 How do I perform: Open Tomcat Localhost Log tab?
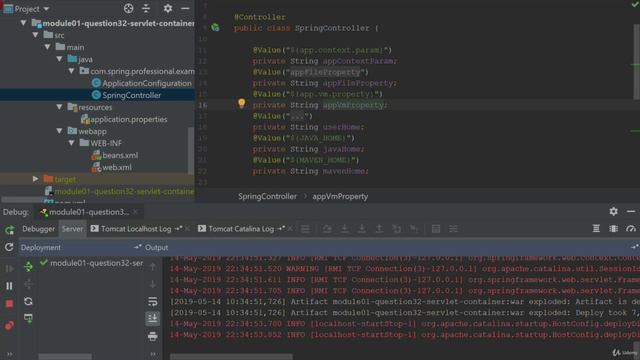click(x=136, y=229)
